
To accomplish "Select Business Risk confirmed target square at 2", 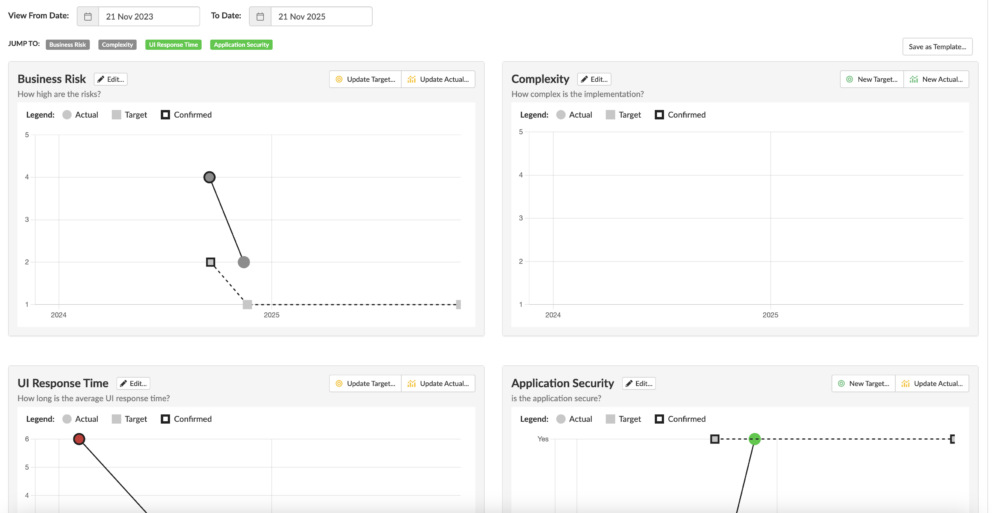I will click(x=211, y=262).
